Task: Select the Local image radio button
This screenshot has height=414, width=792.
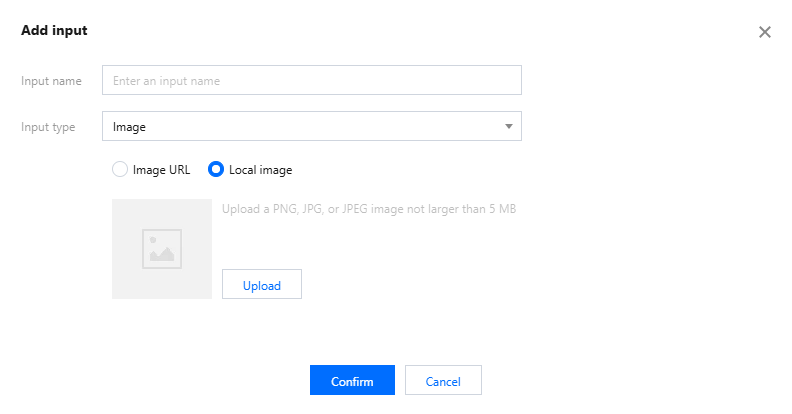Action: click(x=215, y=170)
